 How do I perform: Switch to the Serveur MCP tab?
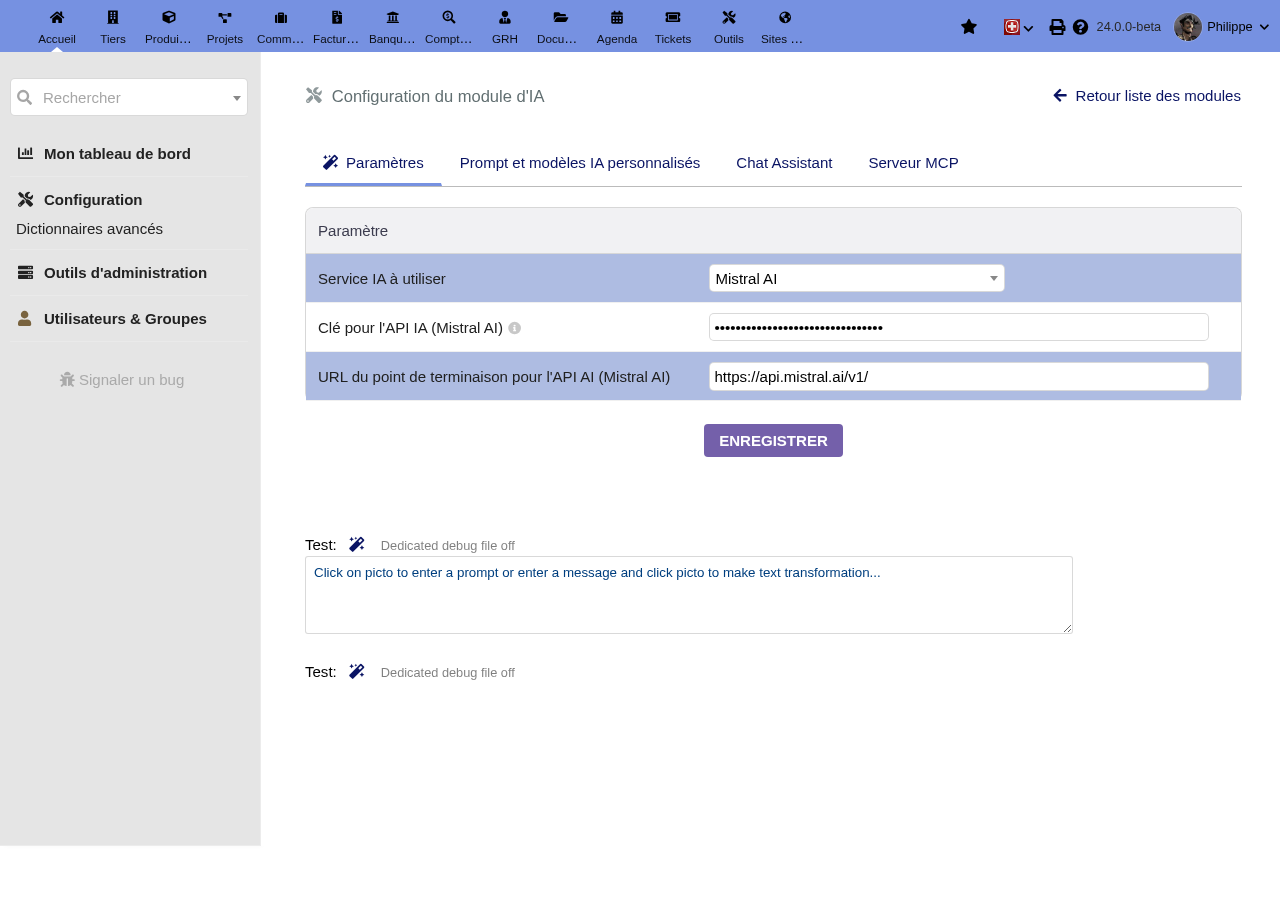point(913,163)
